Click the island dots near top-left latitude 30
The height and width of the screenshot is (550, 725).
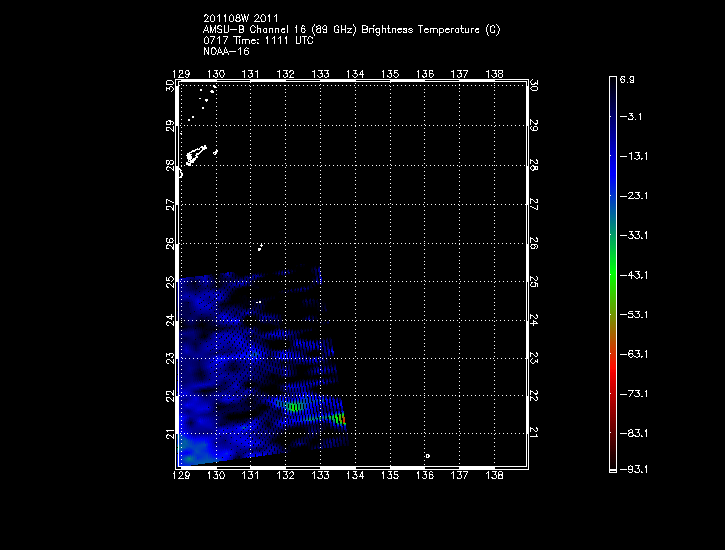[x=206, y=96]
